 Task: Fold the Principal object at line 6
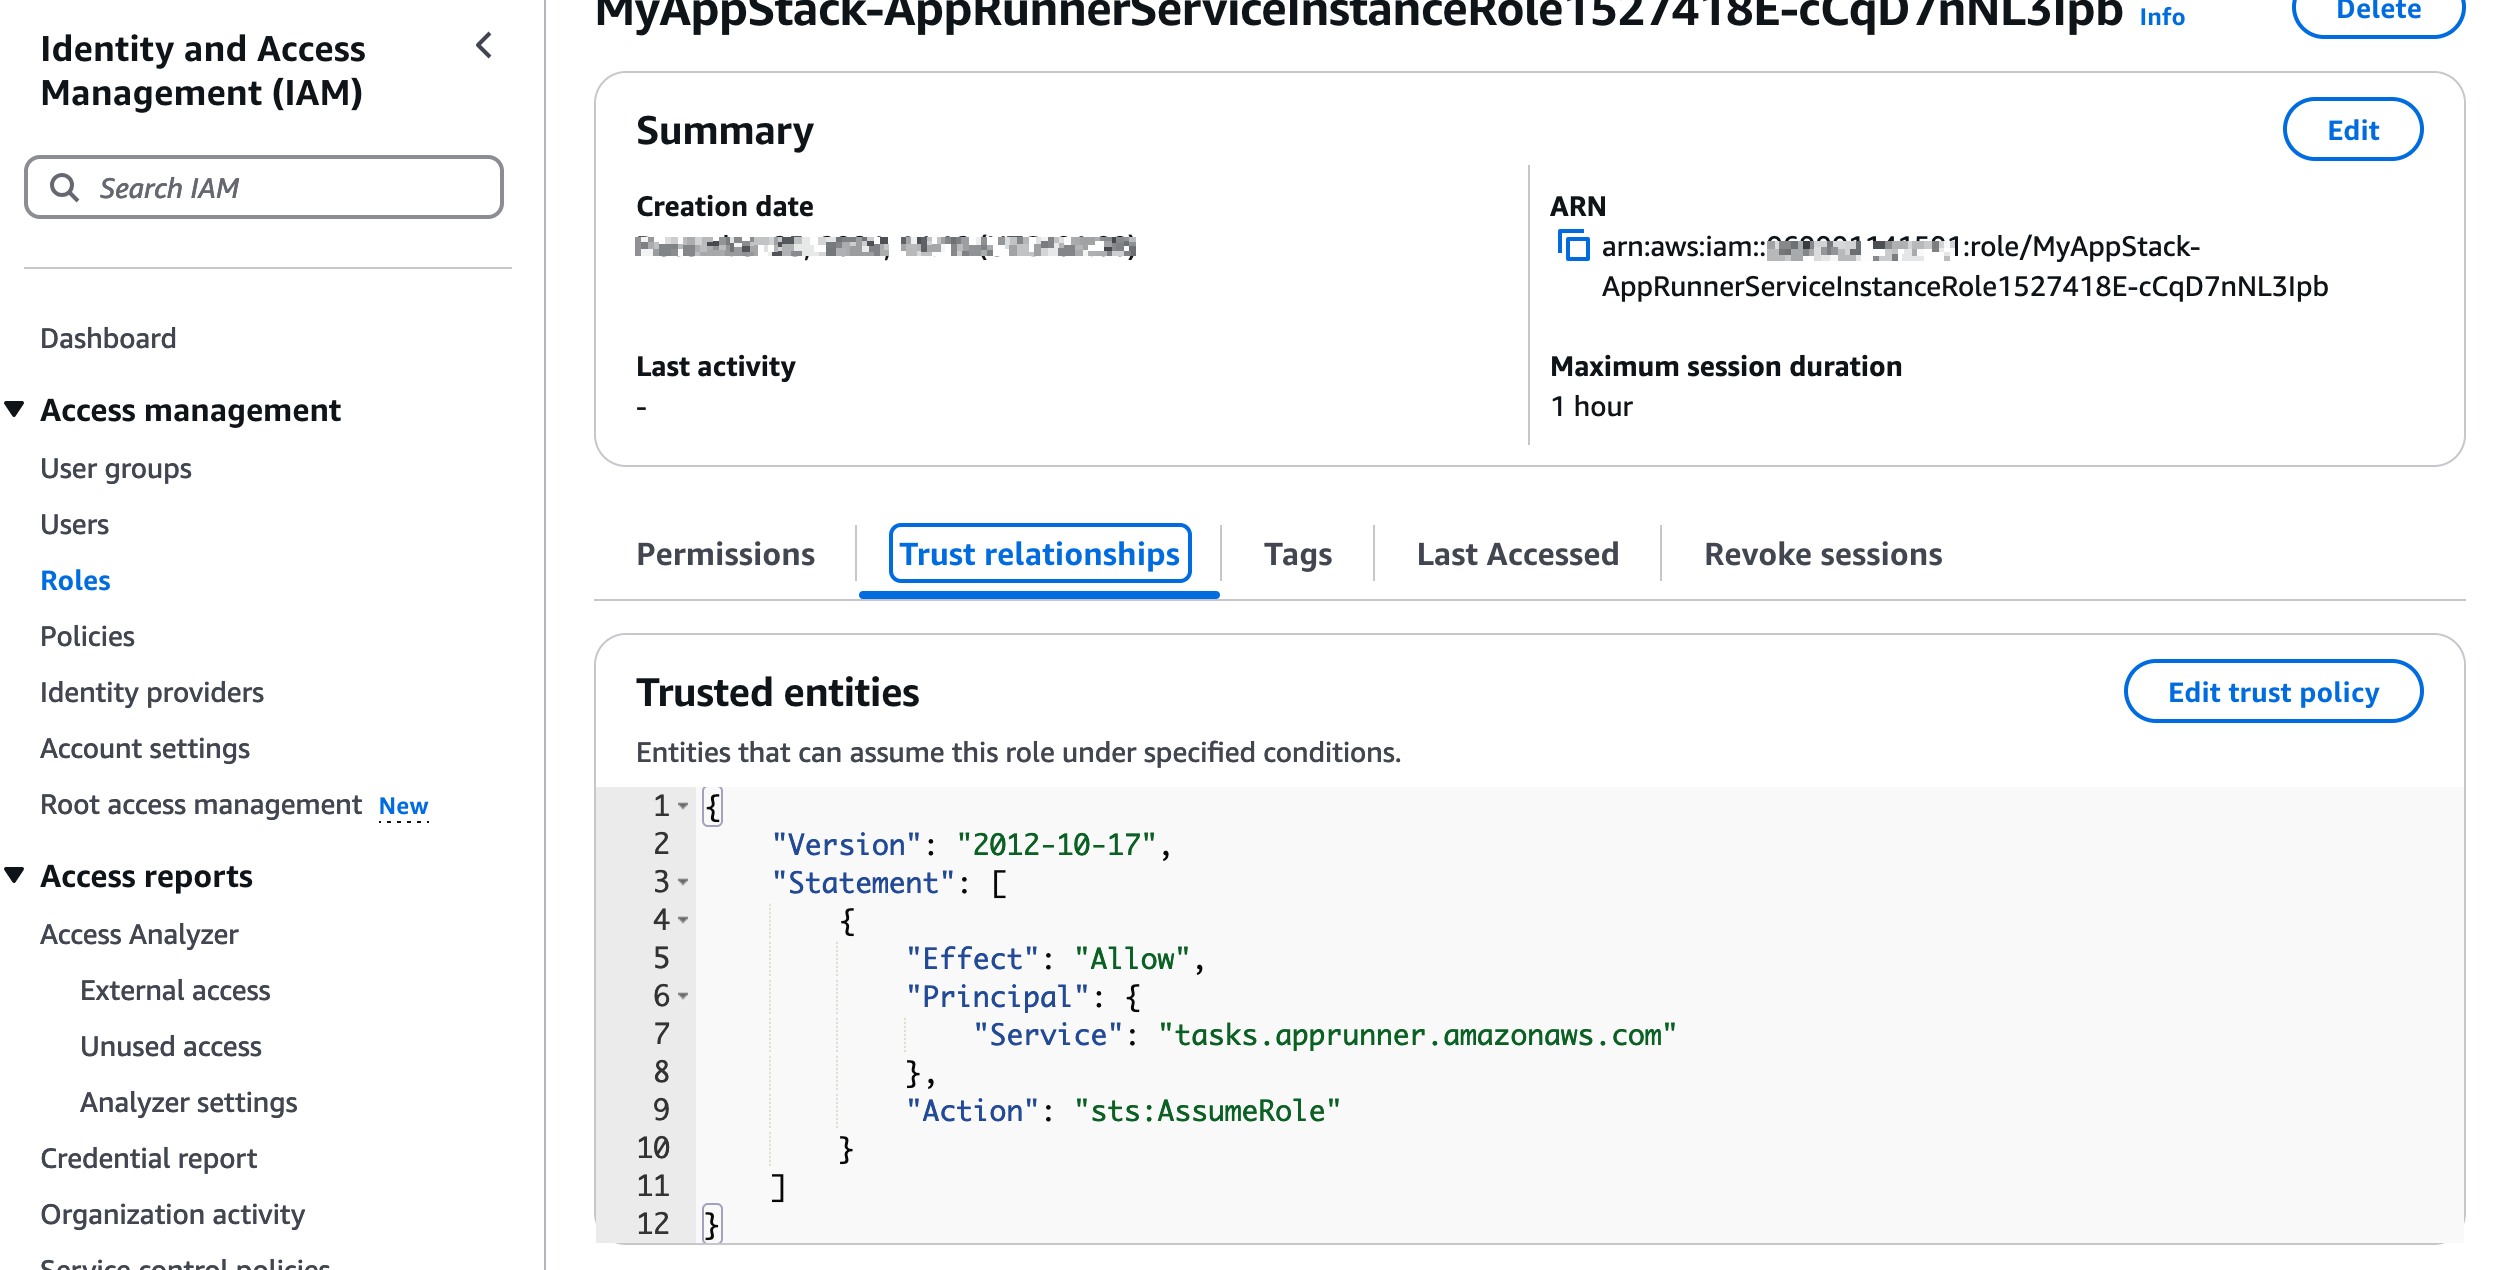pyautogui.click(x=683, y=996)
